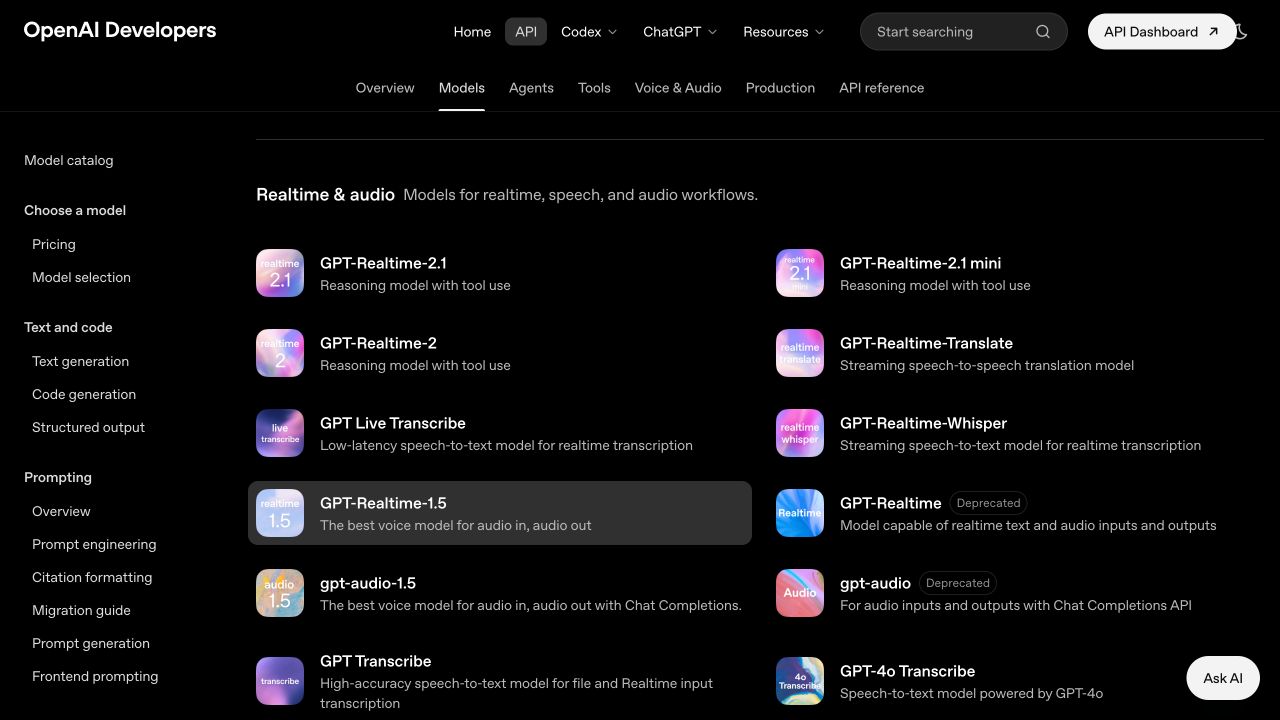The width and height of the screenshot is (1280, 720).
Task: Switch to the Models tab
Action: [462, 88]
